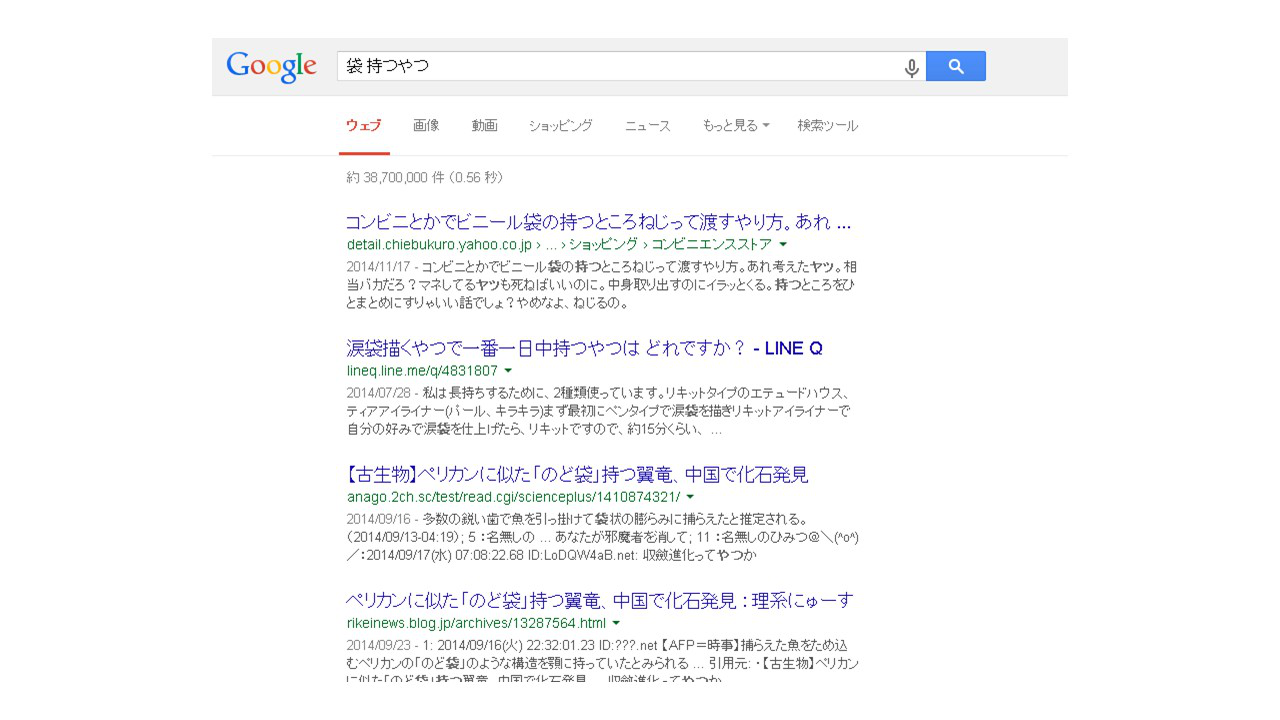The image size is (1280, 720).
Task: Click the 2014/09/16 snippet text
Action: [x=603, y=537]
